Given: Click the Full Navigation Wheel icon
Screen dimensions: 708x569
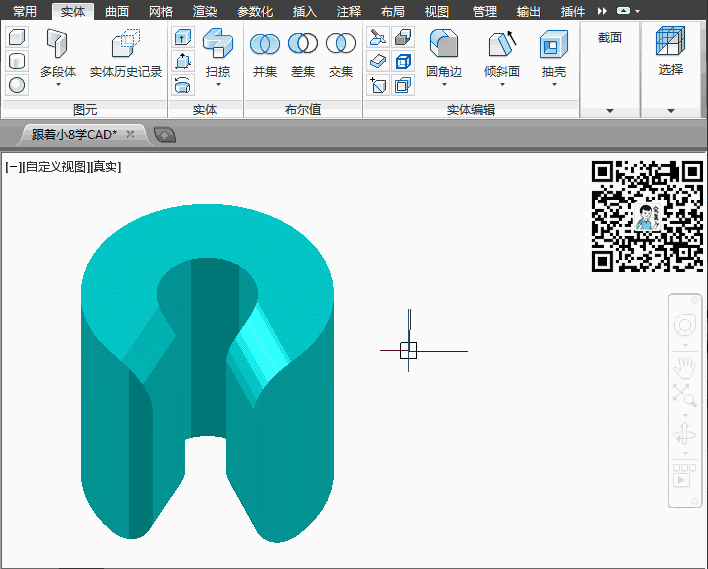Looking at the screenshot, I should click(x=685, y=325).
